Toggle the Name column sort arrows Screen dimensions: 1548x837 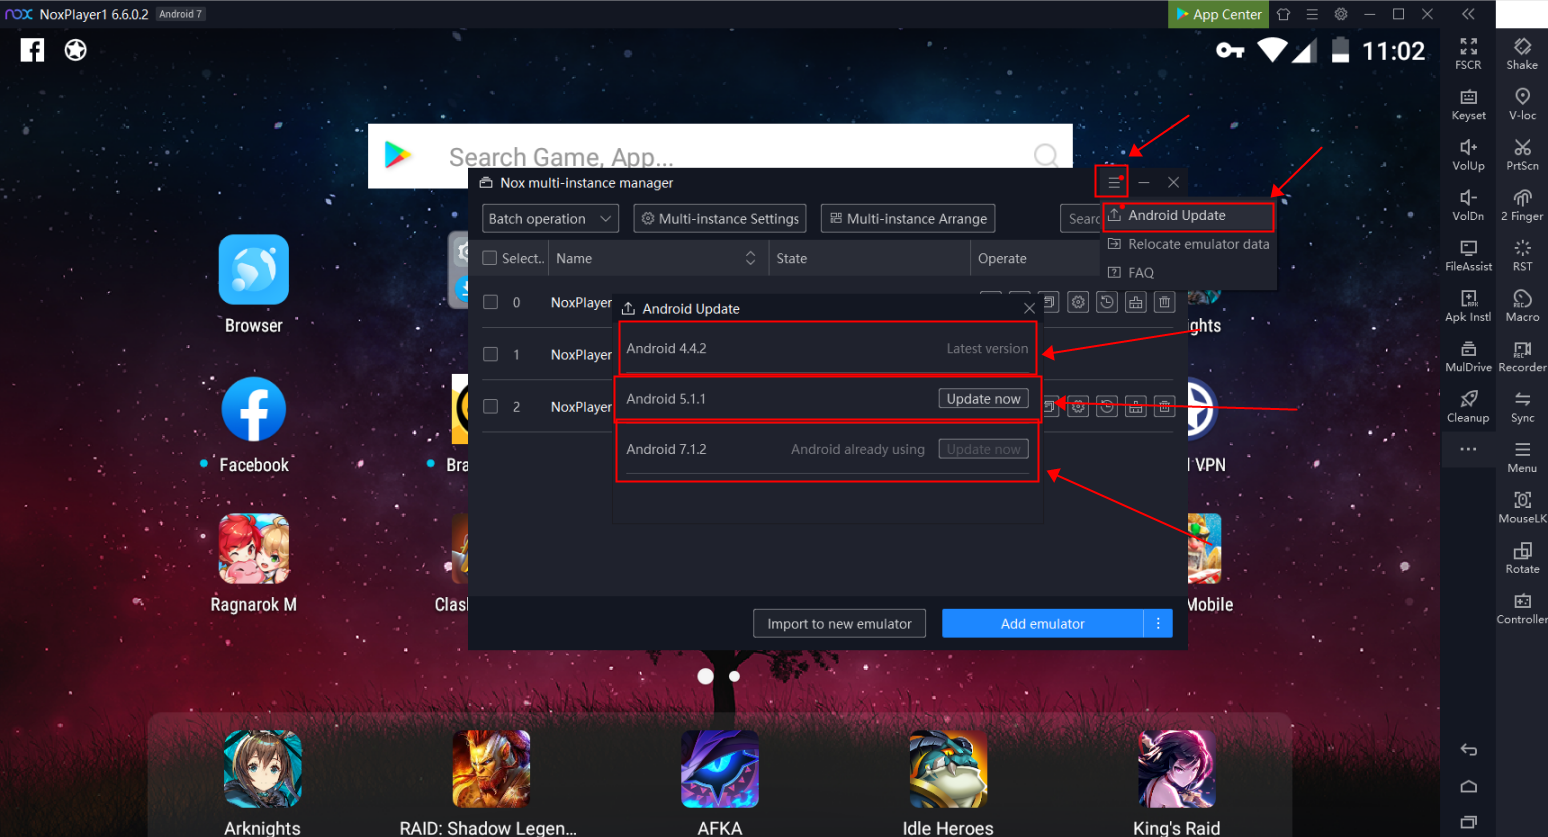(750, 258)
